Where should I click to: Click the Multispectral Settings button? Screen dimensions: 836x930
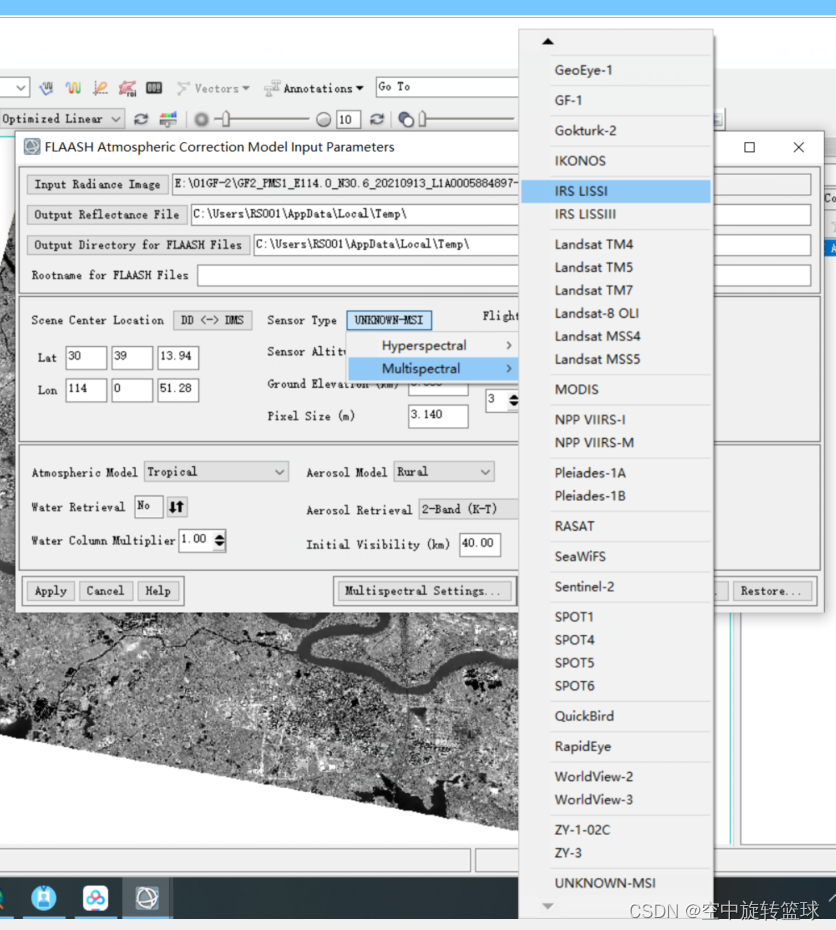[x=423, y=591]
